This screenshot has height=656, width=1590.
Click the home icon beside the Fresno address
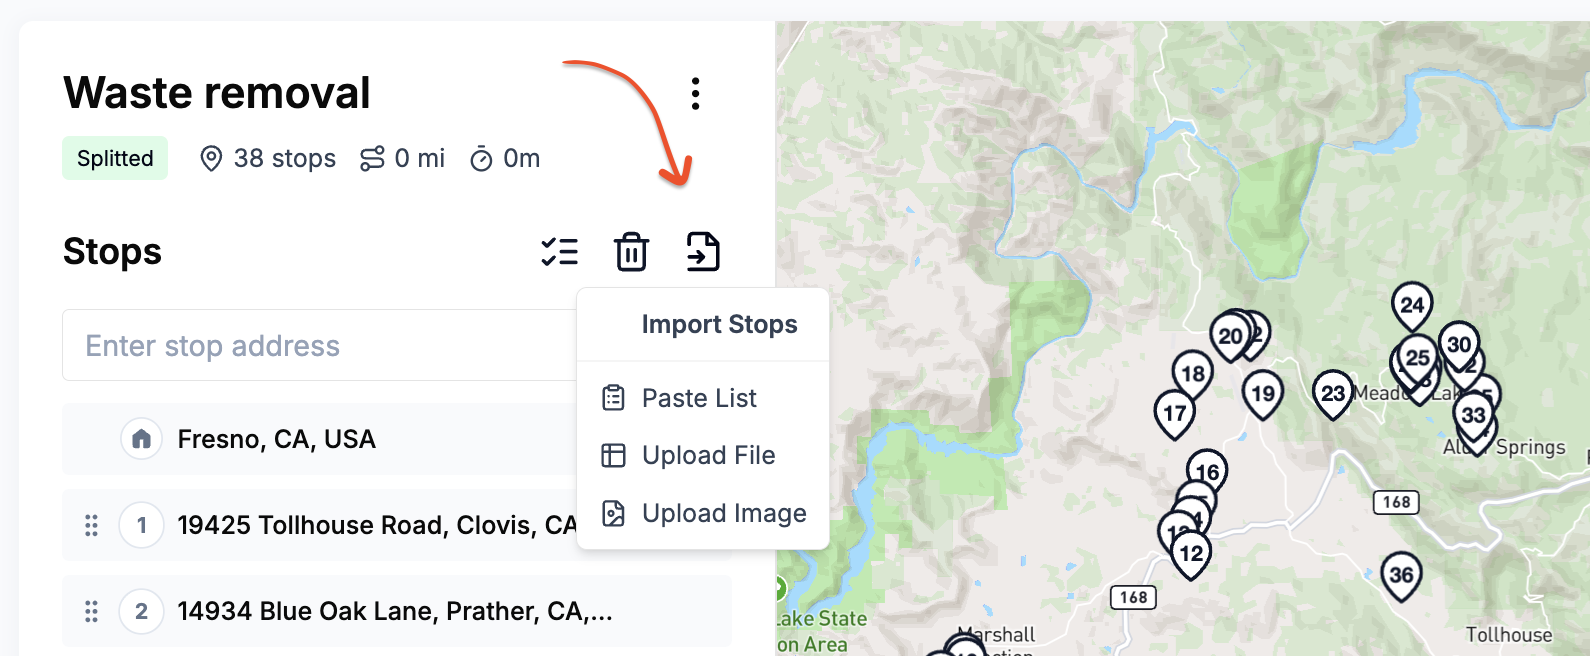[141, 439]
